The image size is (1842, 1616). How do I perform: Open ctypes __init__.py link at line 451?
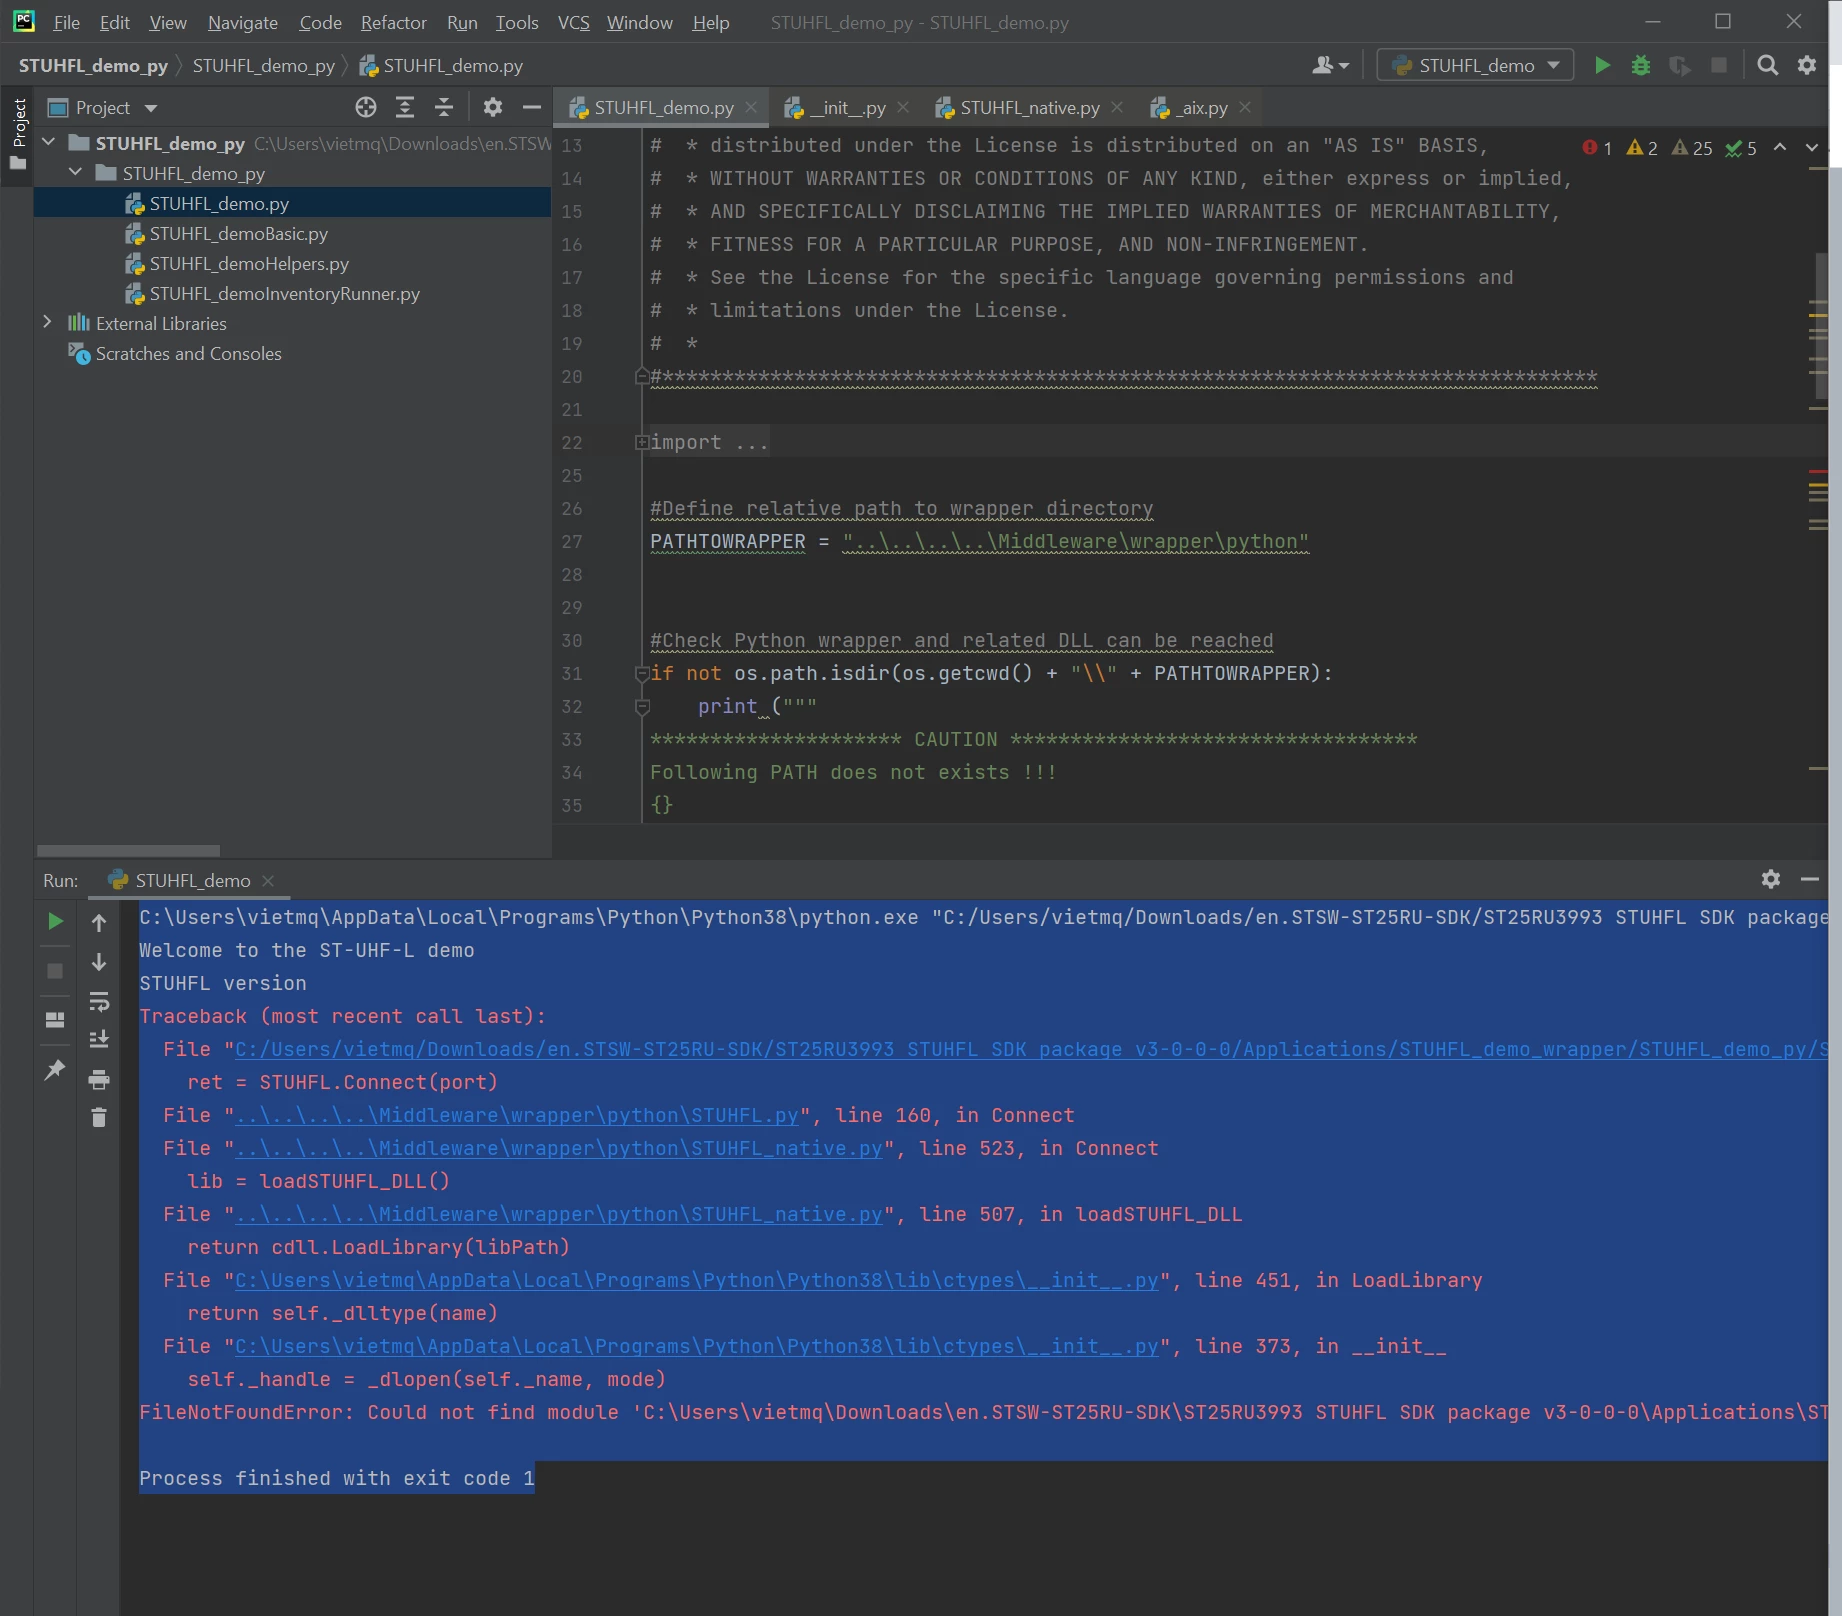697,1280
